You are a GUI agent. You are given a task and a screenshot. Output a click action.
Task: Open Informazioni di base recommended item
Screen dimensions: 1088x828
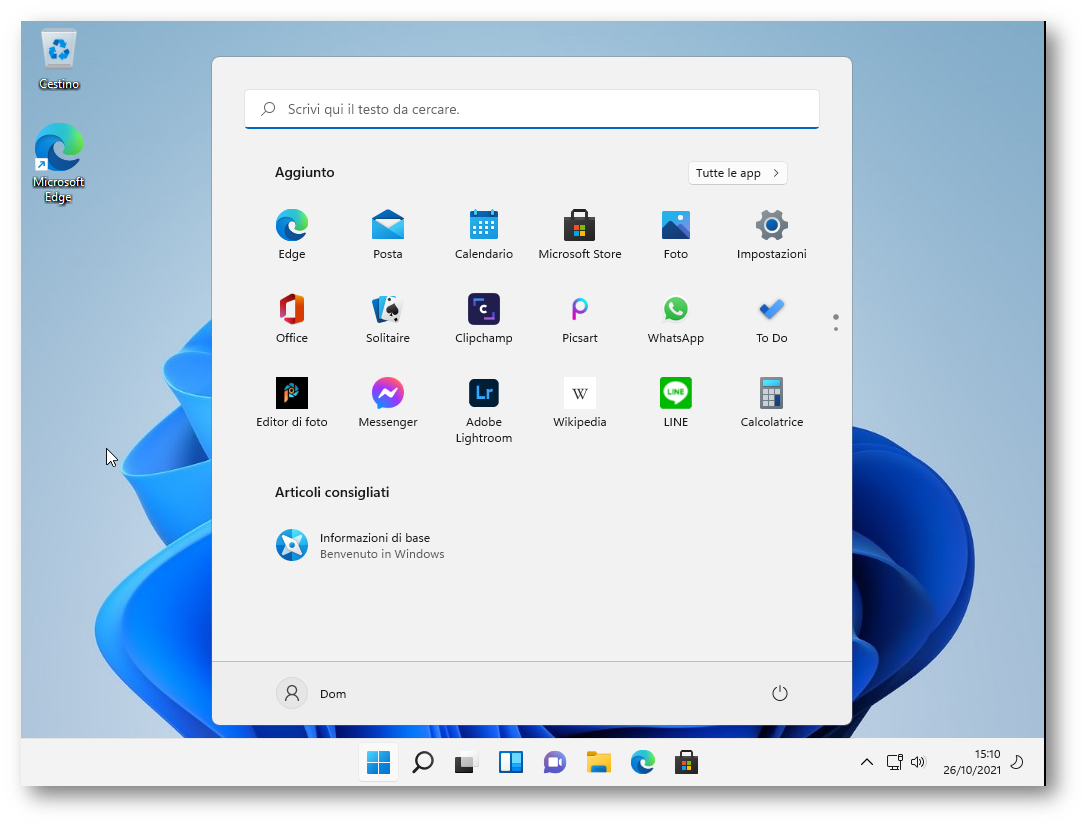(x=360, y=546)
